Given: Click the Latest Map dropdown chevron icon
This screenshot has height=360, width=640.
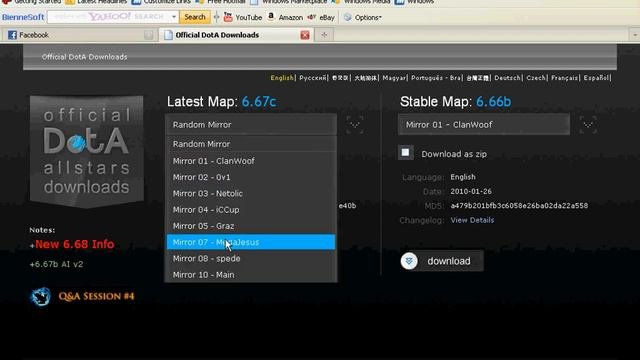Looking at the screenshot, I should [x=355, y=124].
